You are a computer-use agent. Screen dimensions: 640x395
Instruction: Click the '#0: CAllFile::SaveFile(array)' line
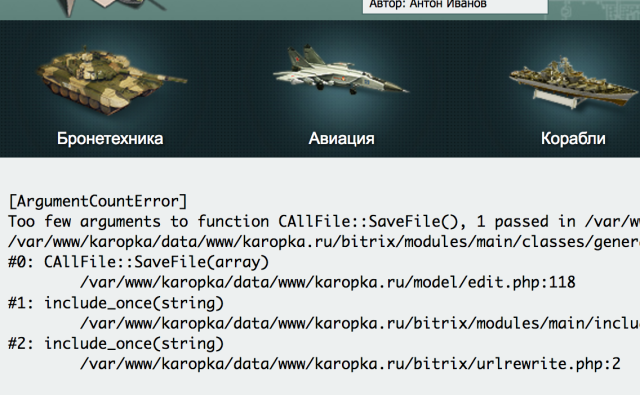[x=138, y=262]
